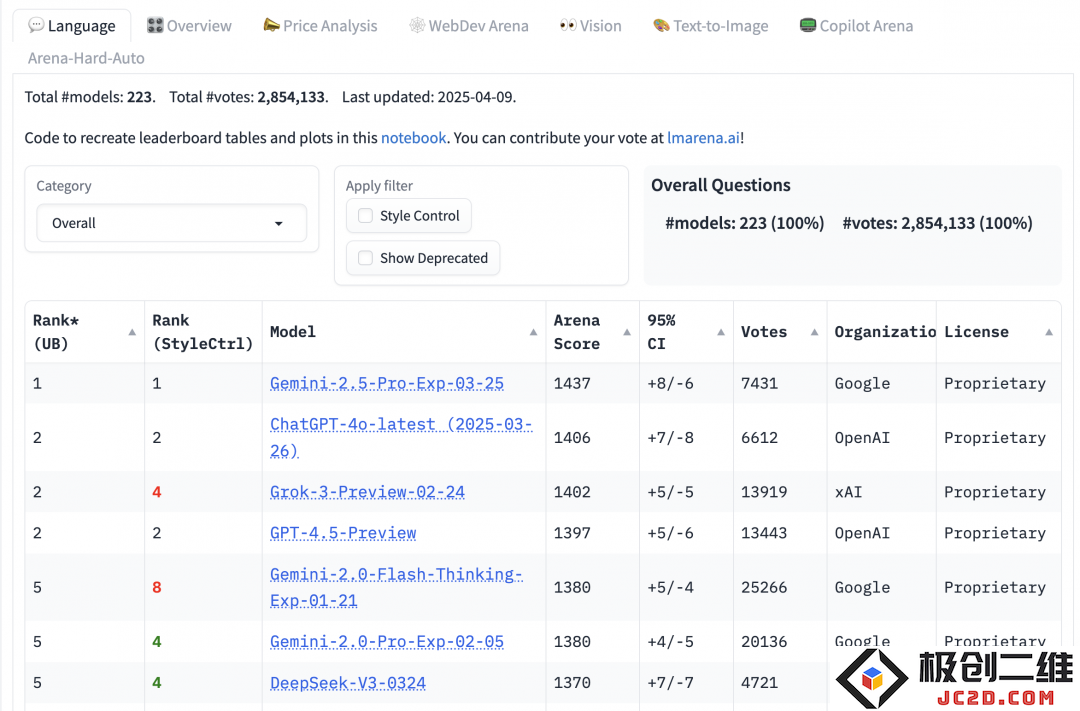
Task: Click the votes value 13919
Action: (x=765, y=492)
